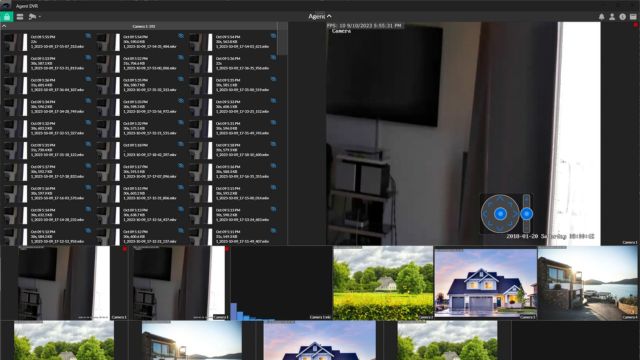Click the top of the PTZ zoom slider
The image size is (640, 360).
(x=527, y=199)
